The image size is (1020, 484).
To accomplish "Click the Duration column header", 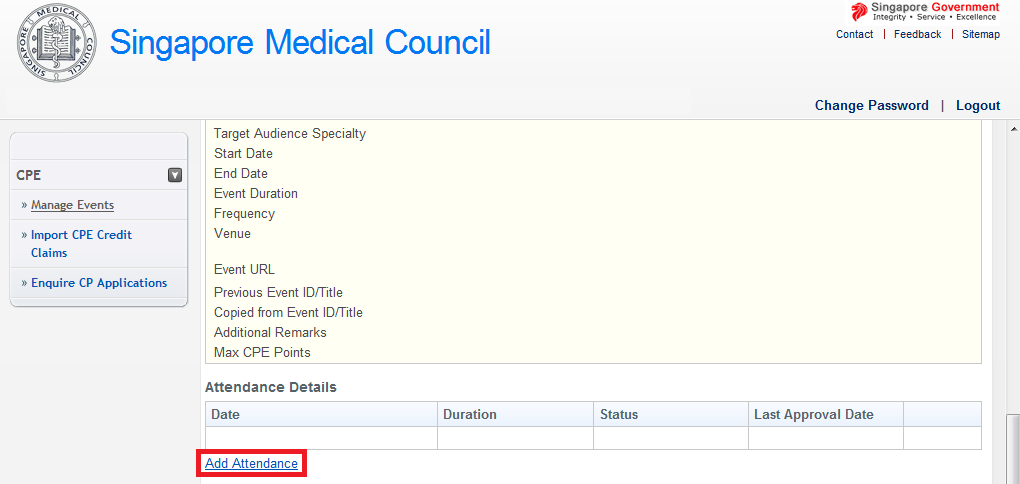I will (x=470, y=414).
